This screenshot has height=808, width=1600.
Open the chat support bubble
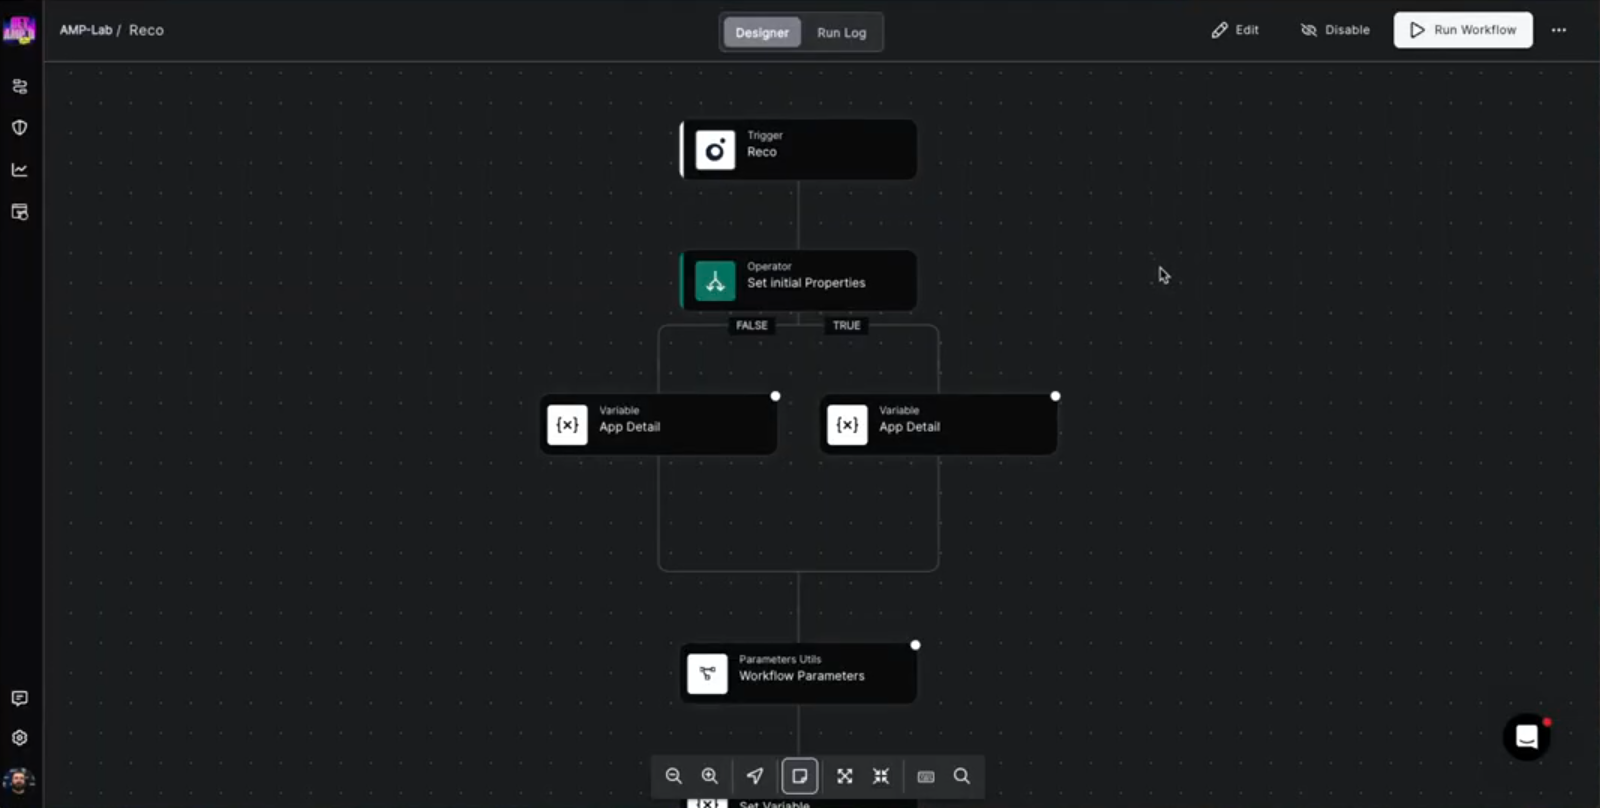[x=1526, y=737]
